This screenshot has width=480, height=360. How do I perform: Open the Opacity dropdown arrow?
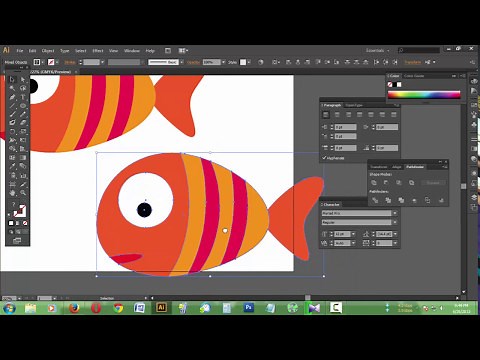[x=223, y=62]
